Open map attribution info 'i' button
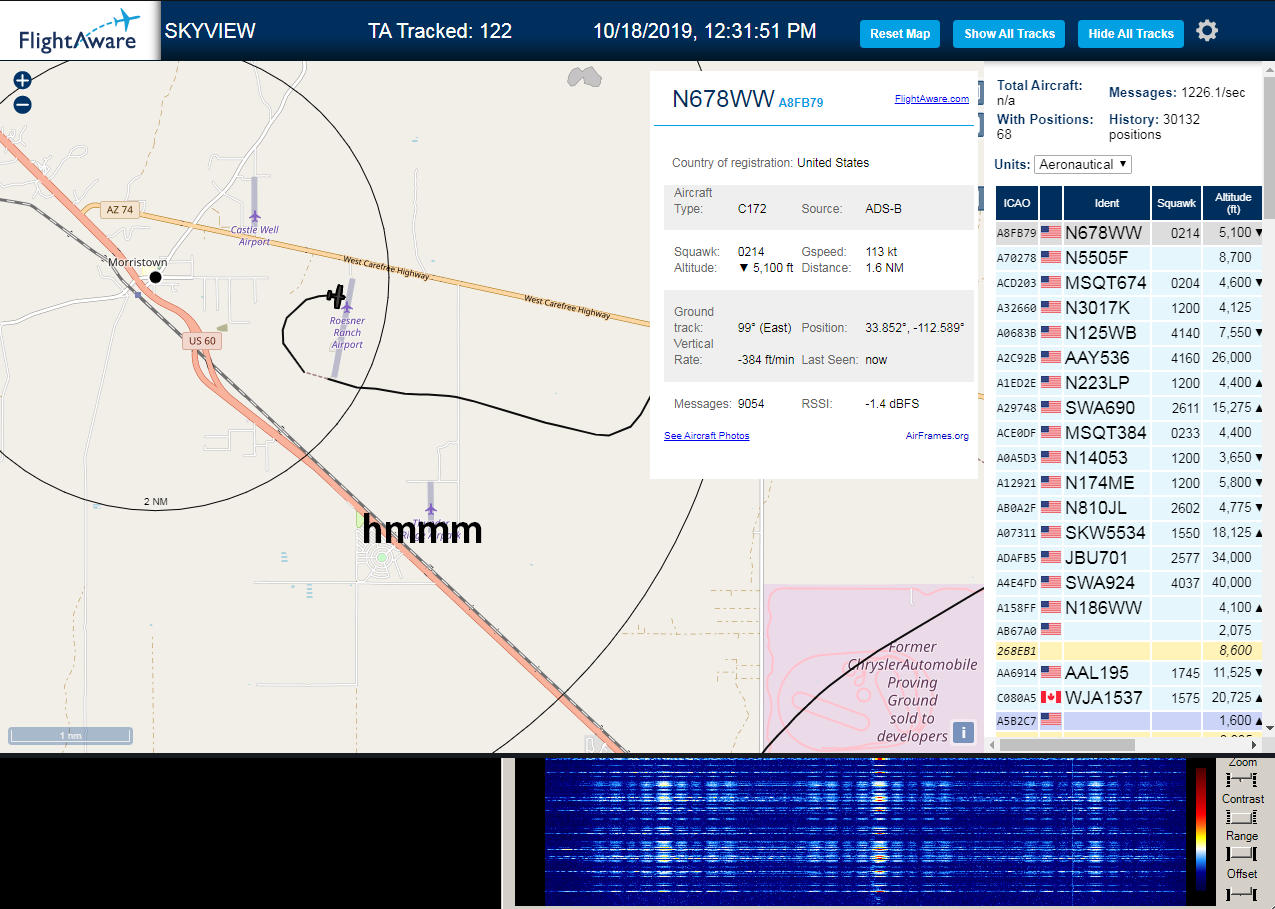 tap(963, 732)
